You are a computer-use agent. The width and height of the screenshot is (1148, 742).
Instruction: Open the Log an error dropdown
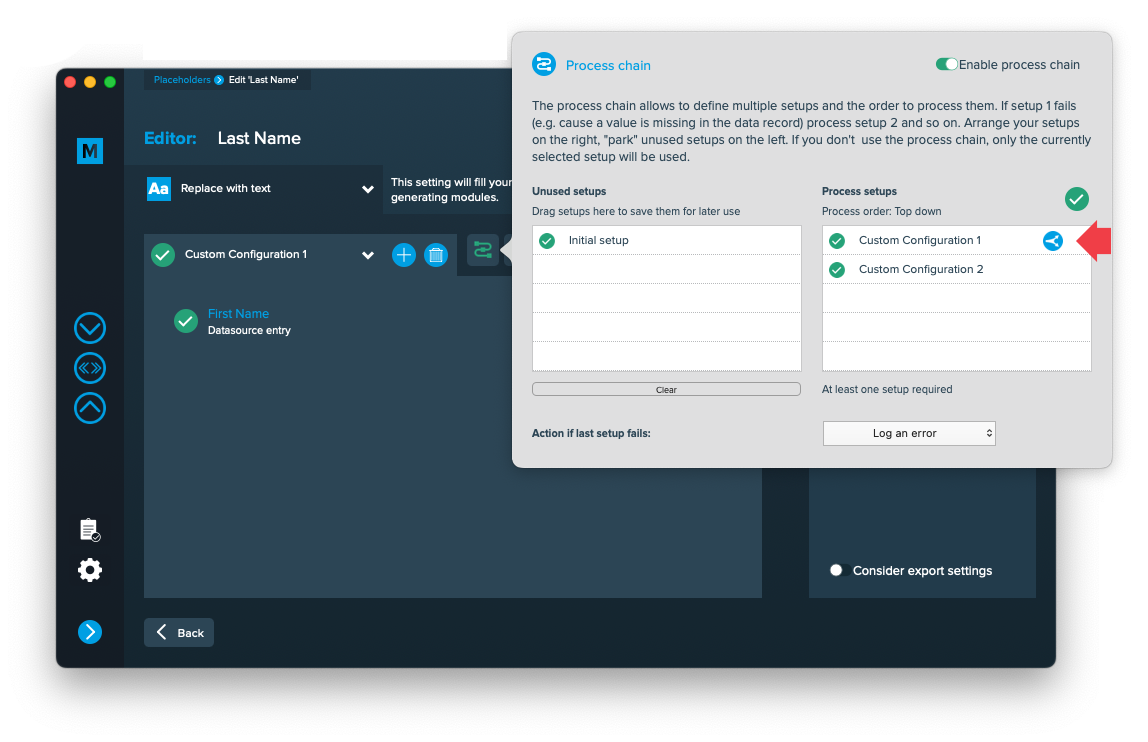[909, 433]
